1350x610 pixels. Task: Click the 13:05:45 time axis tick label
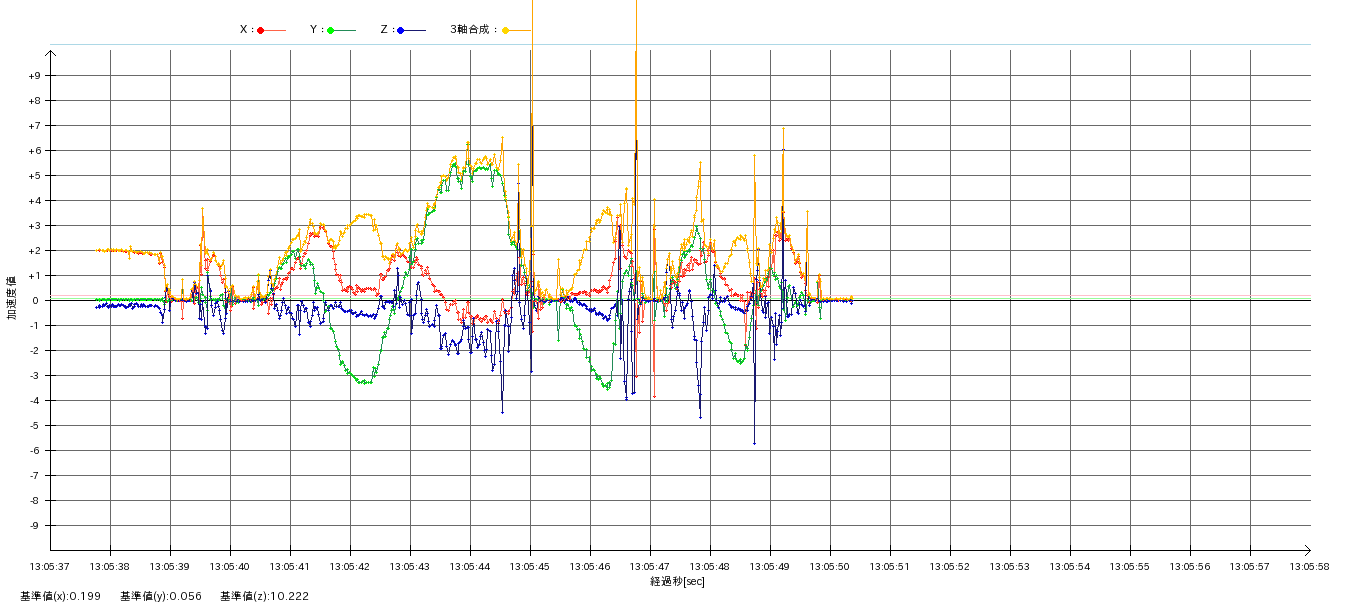(x=530, y=567)
